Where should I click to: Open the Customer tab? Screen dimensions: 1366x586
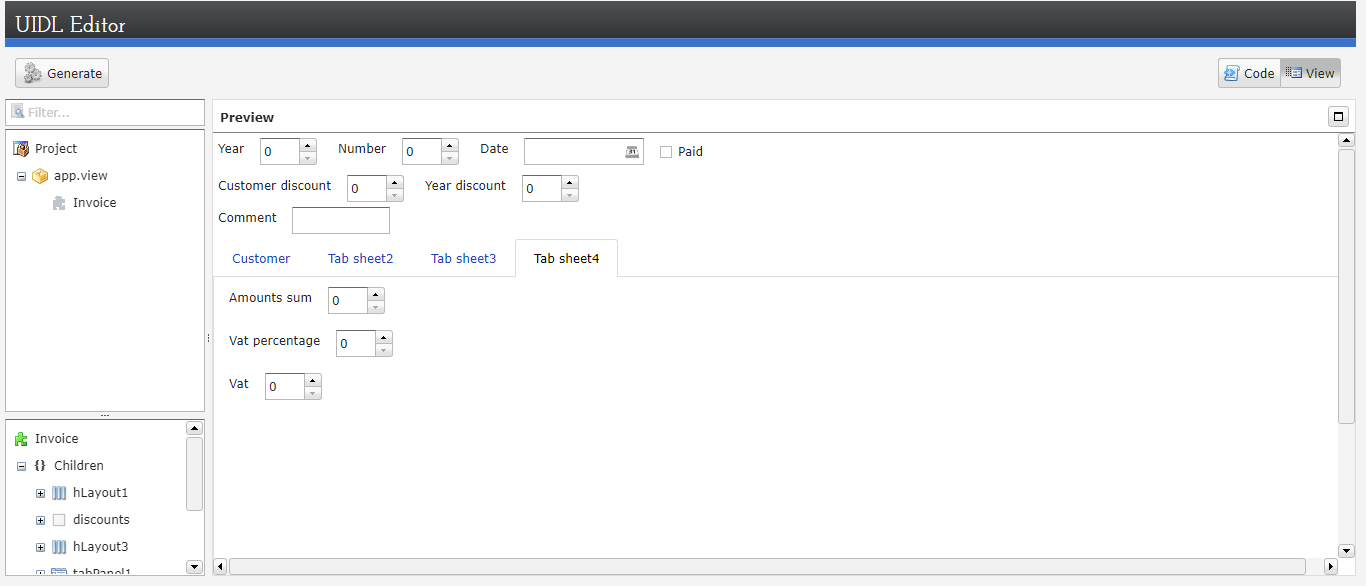[261, 259]
